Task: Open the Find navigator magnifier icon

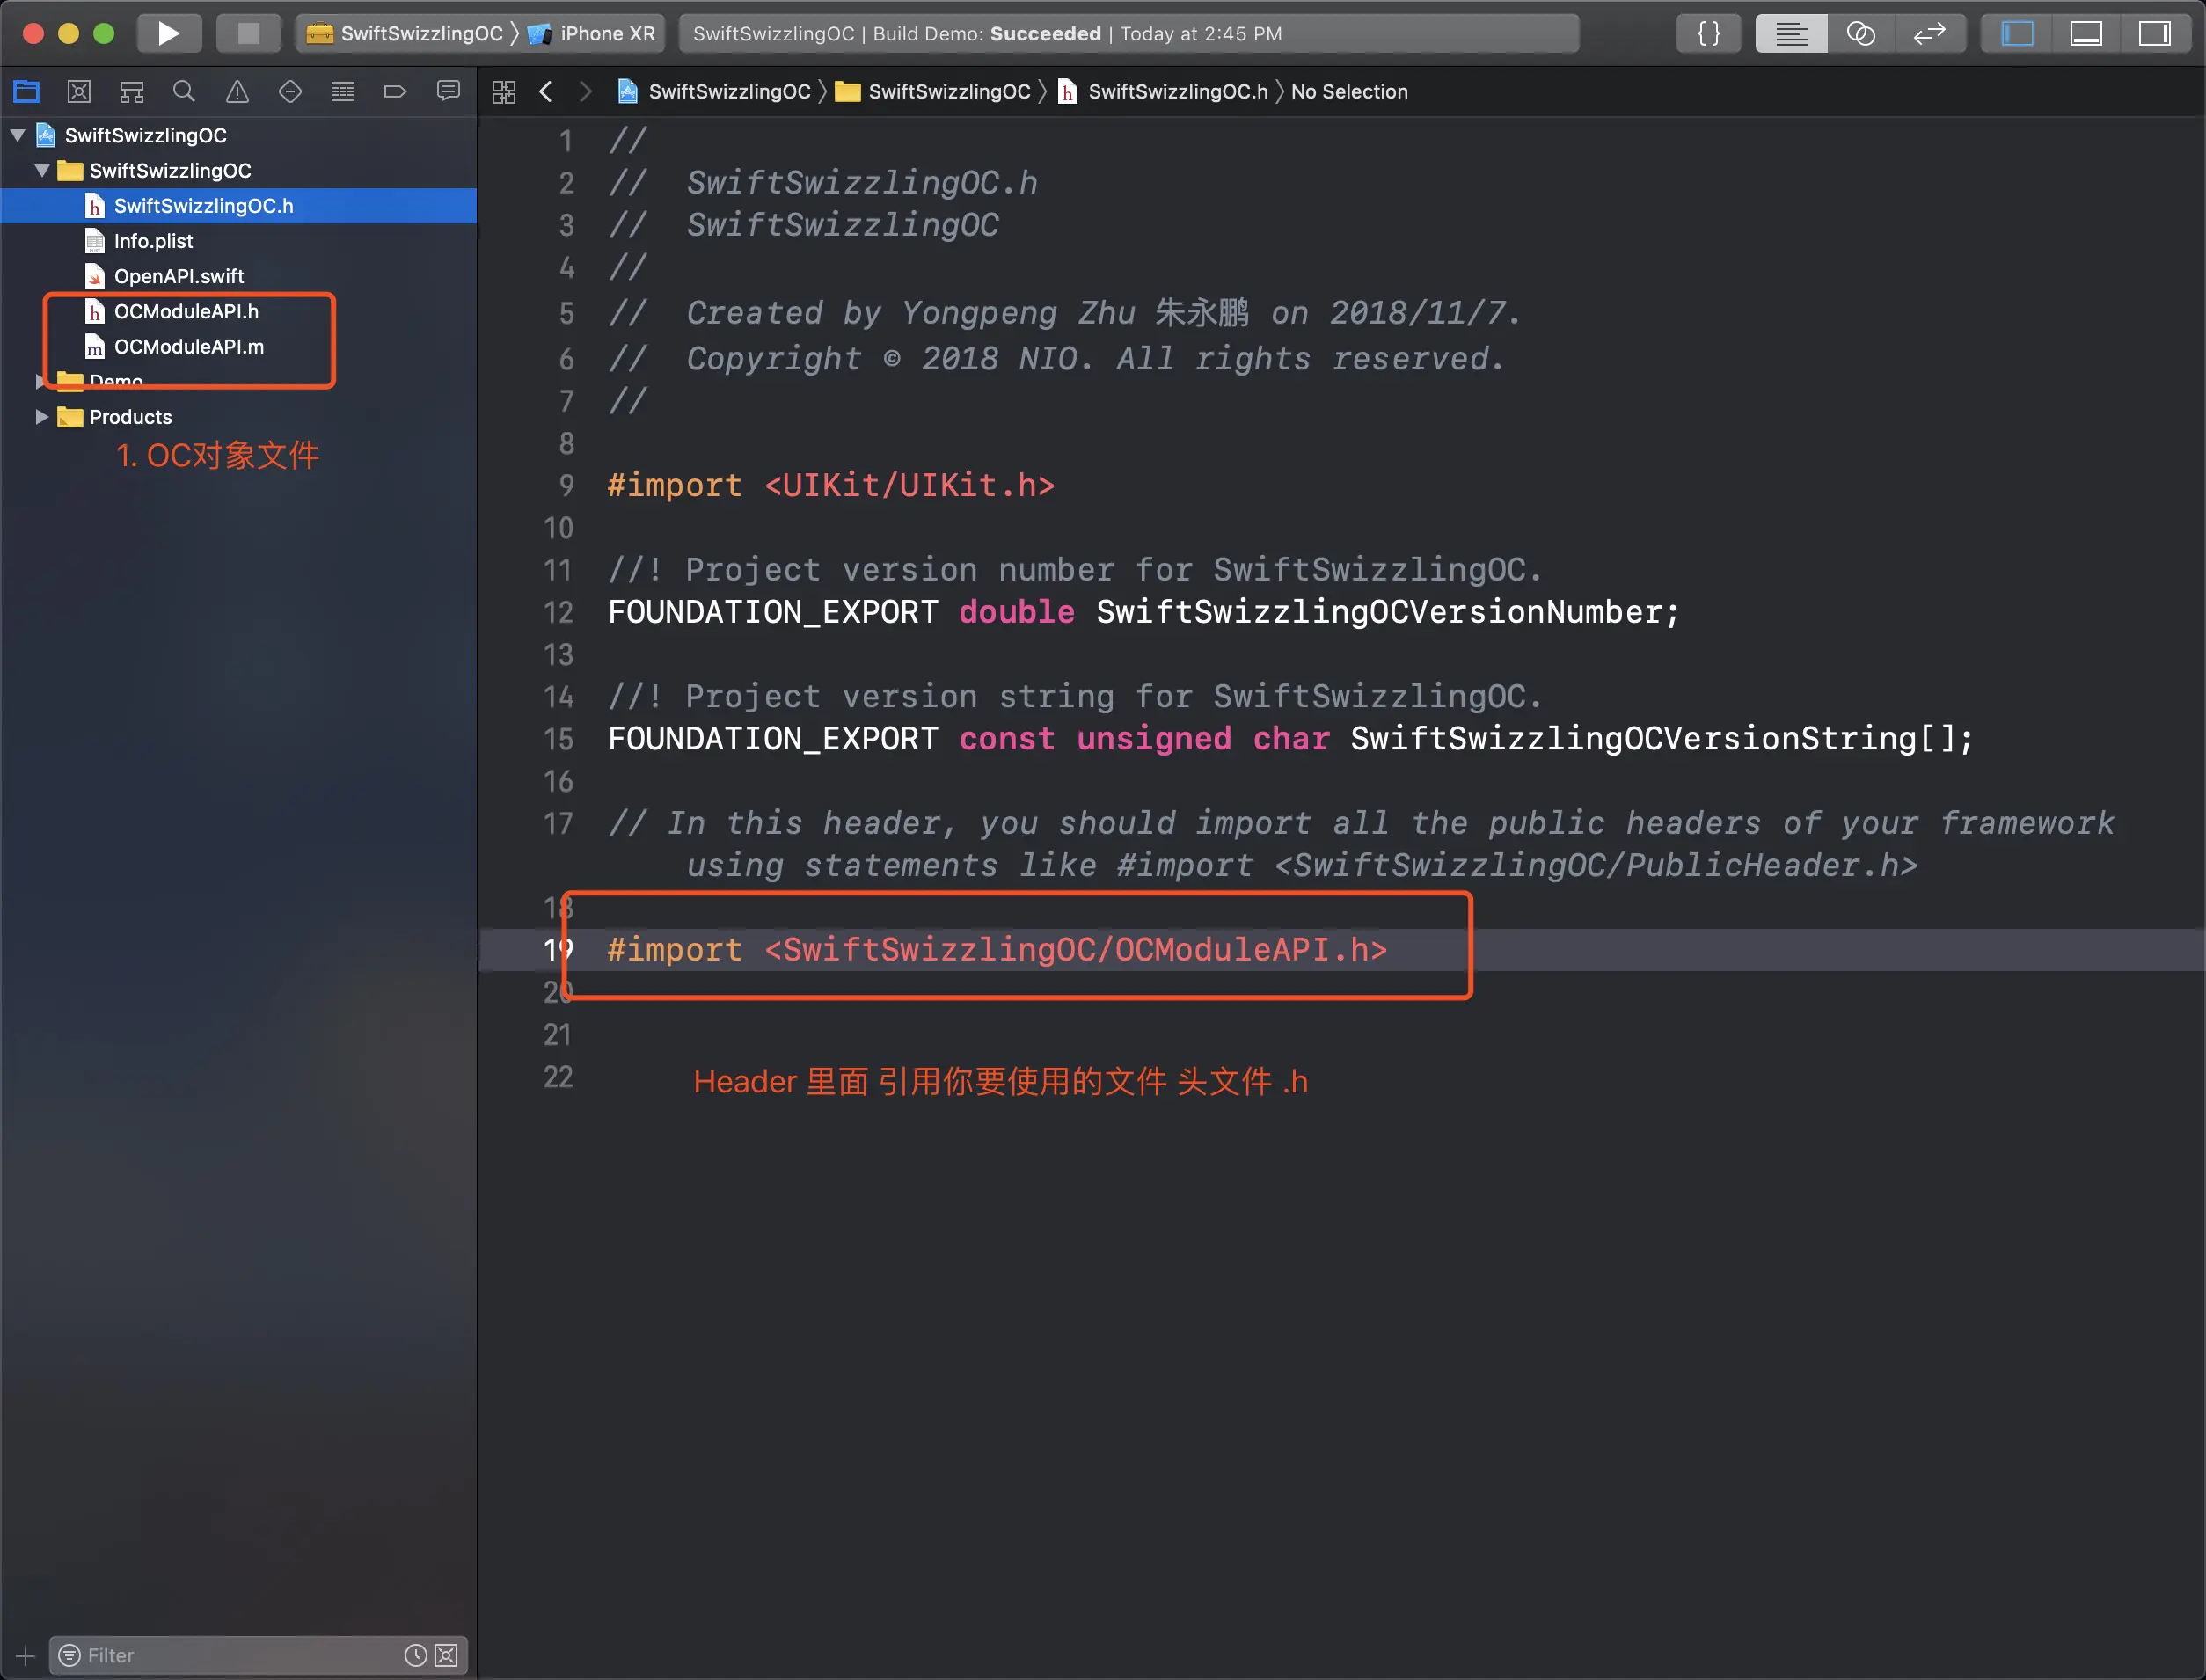Action: (184, 92)
